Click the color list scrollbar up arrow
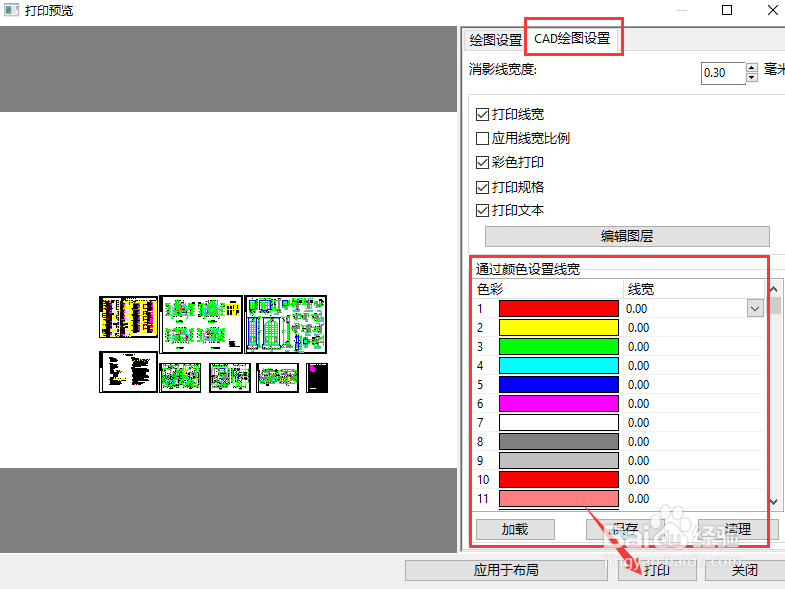Viewport: 785px width, 589px height. (773, 289)
